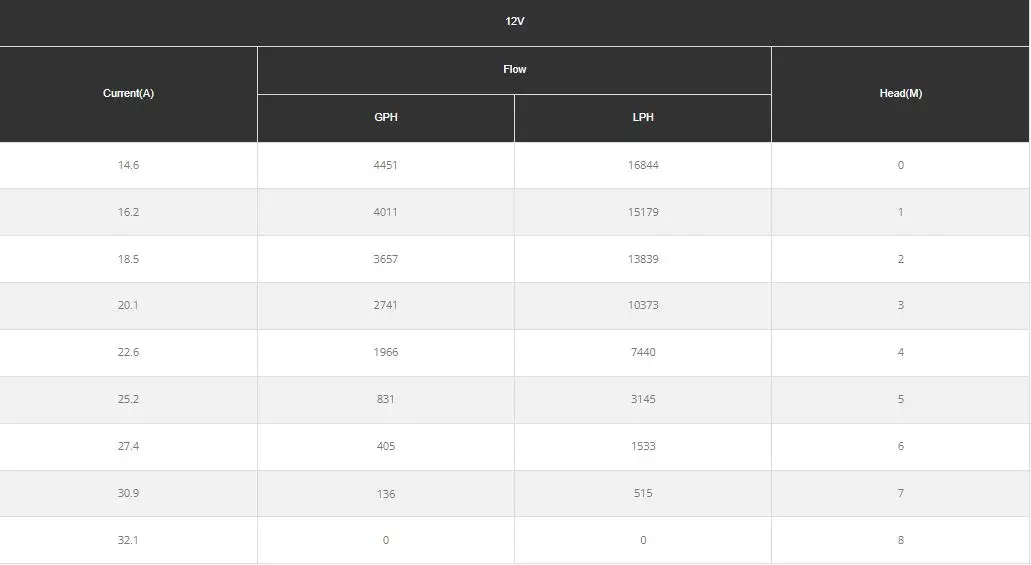Click the 15179 LPH cell
Image resolution: width=1031 pixels, height=565 pixels.
click(643, 212)
